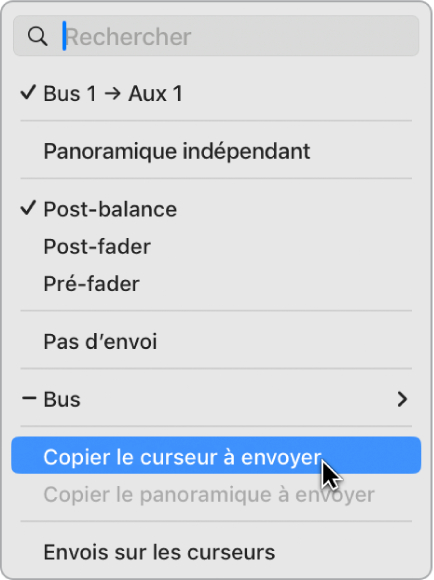The height and width of the screenshot is (580, 434).
Task: Toggle Panoramique indépendant option
Action: [216, 151]
